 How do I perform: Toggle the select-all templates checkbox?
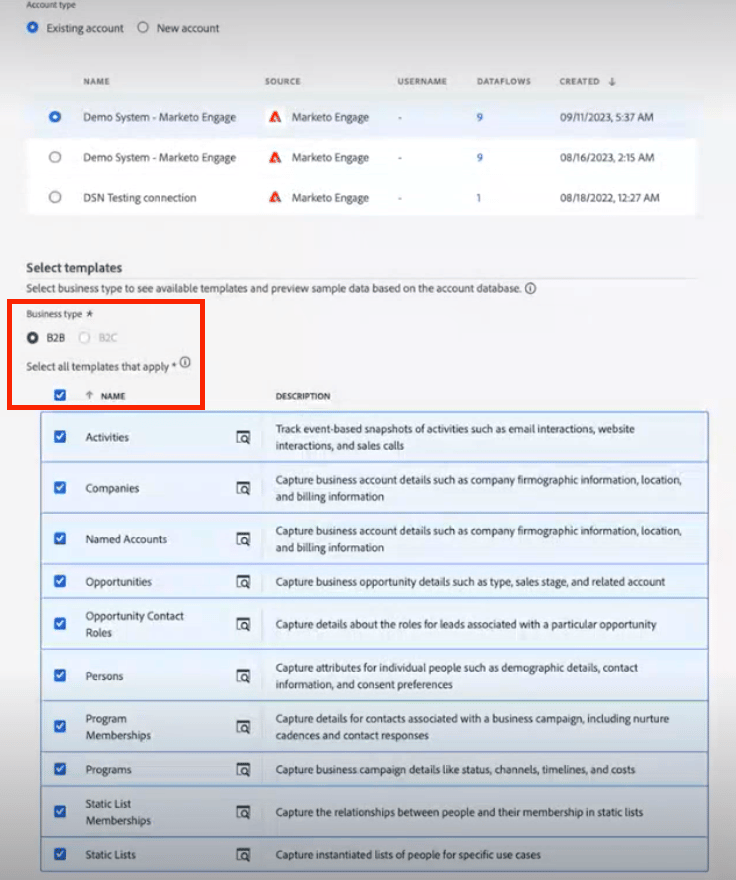[60, 395]
